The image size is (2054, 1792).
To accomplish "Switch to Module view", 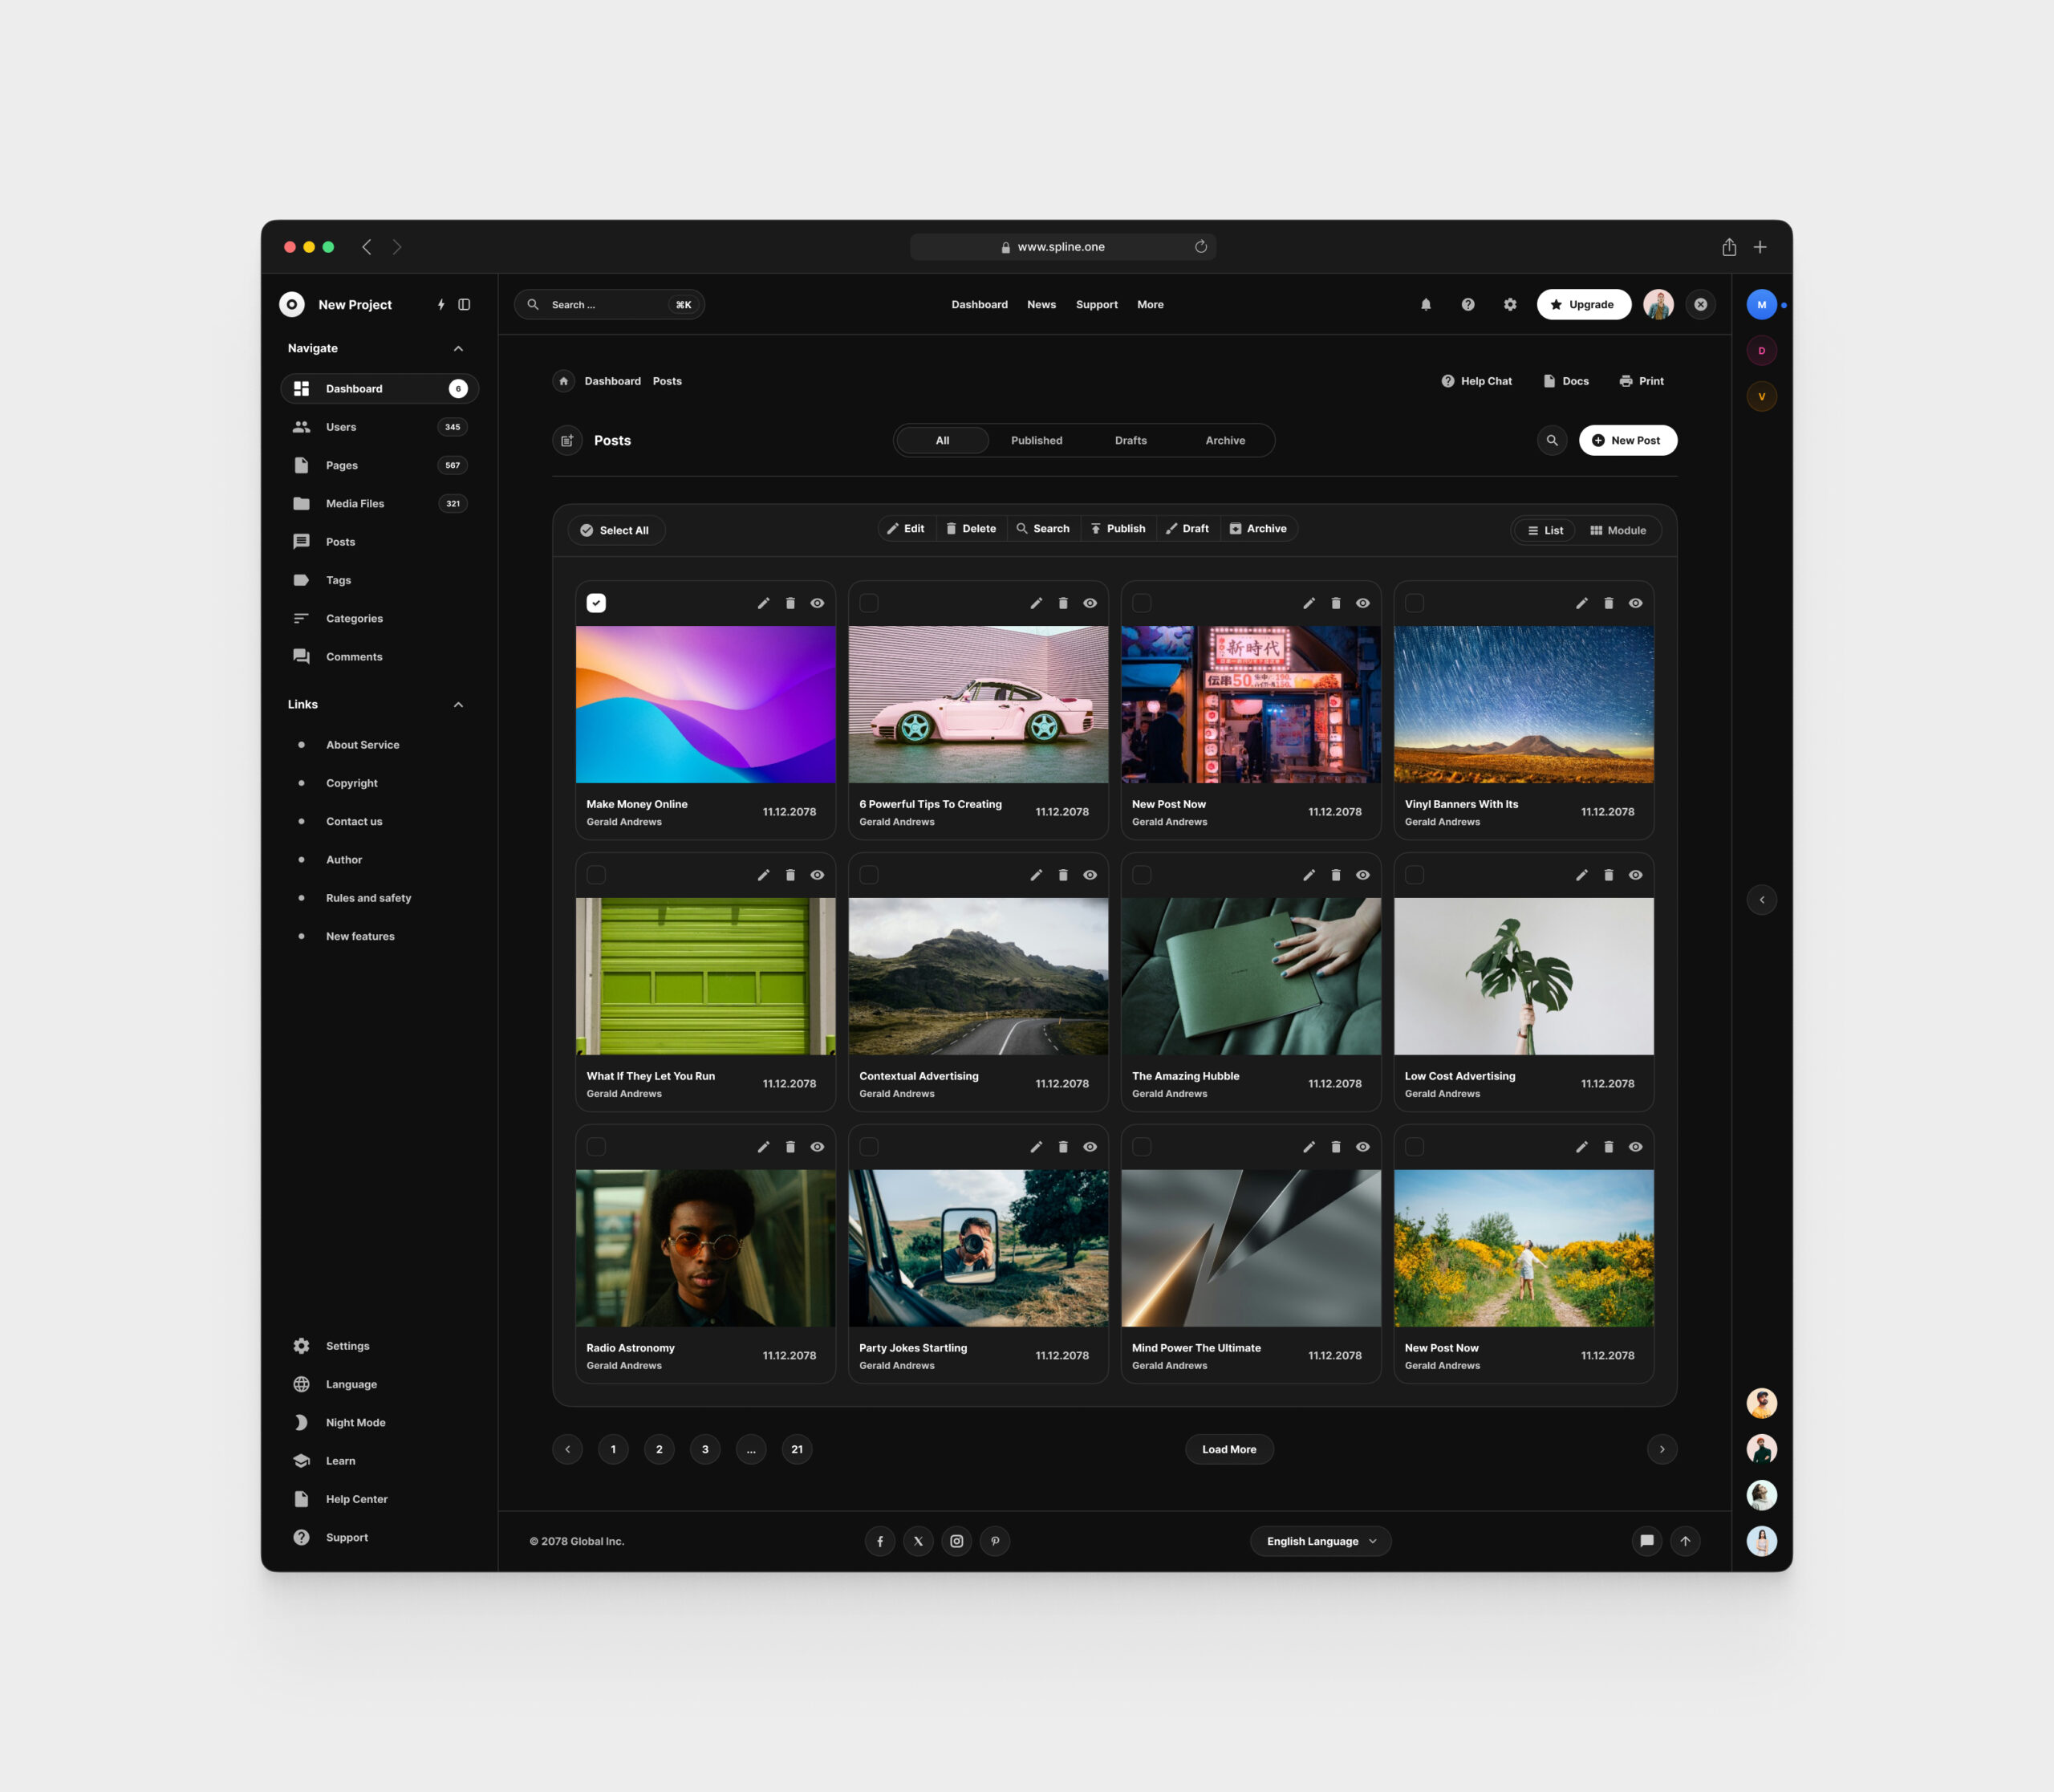I will [1618, 530].
